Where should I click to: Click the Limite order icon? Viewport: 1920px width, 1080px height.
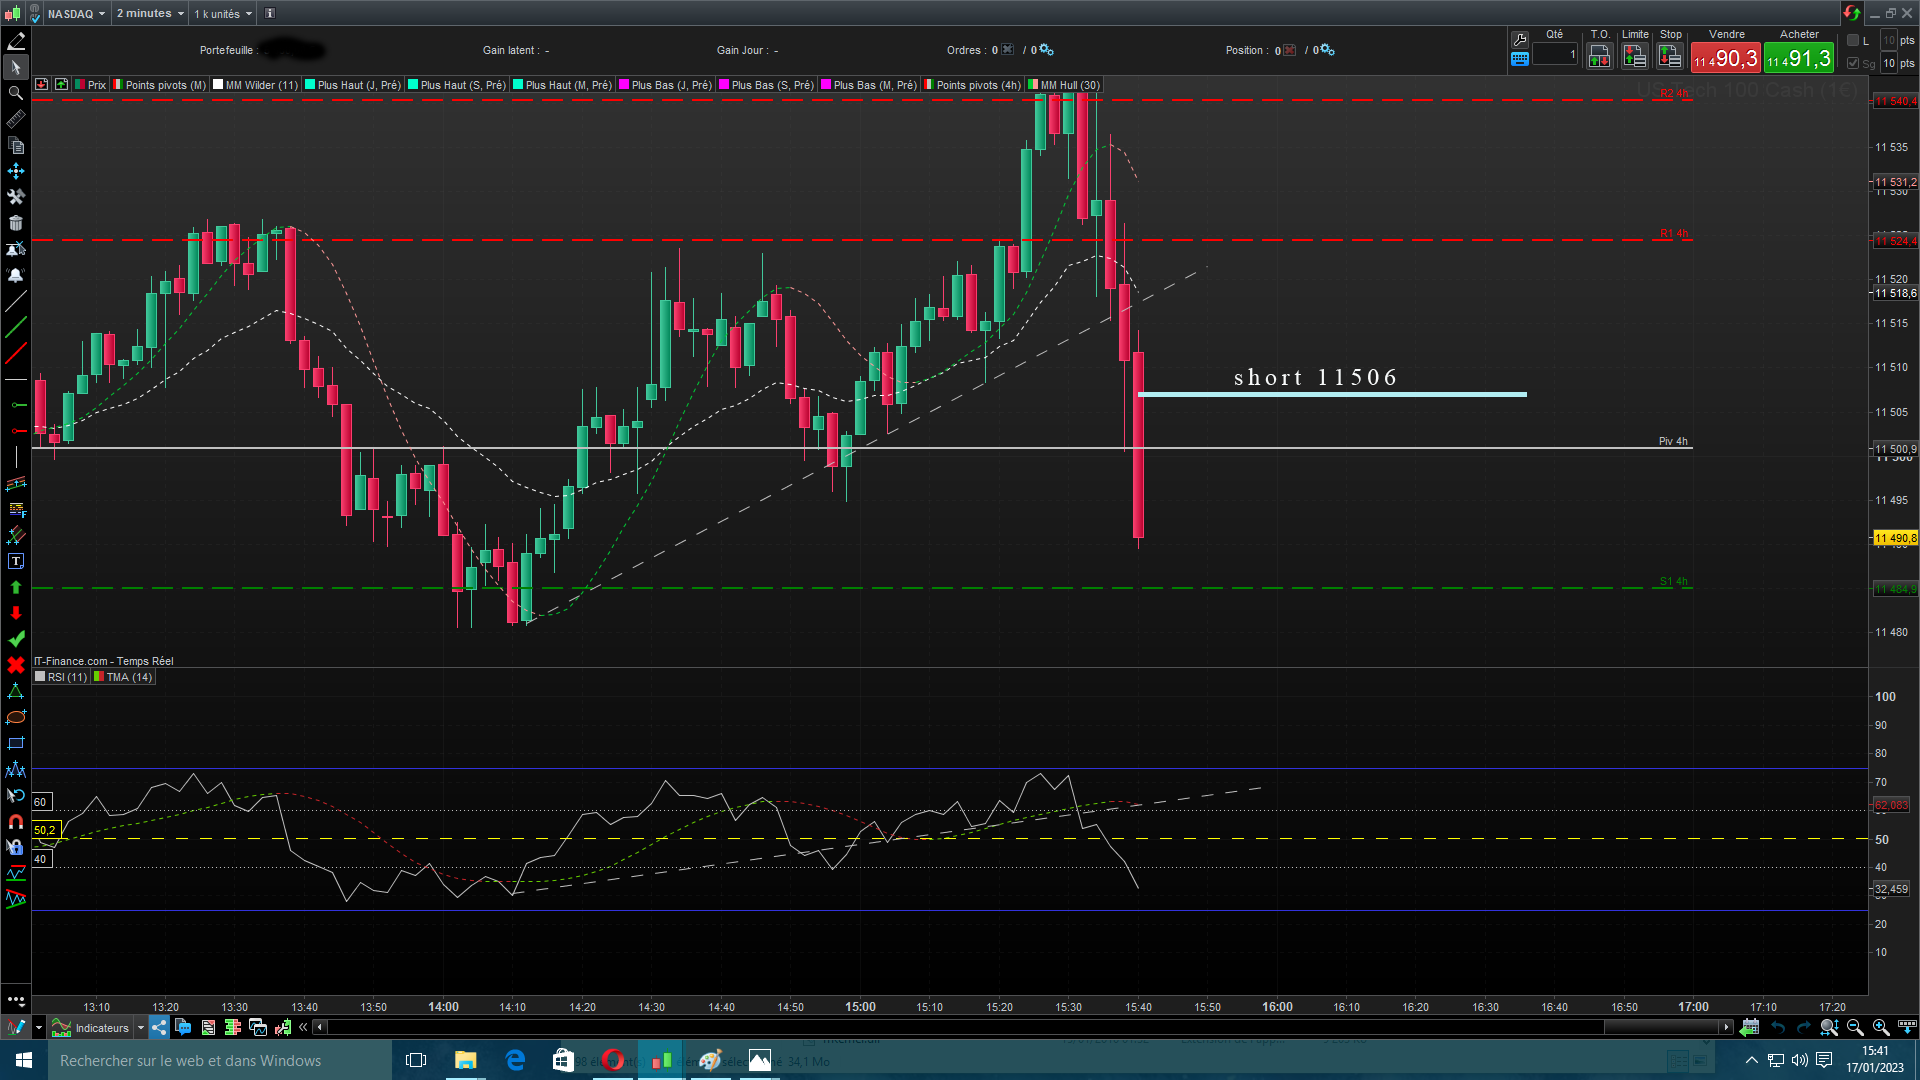point(1634,57)
